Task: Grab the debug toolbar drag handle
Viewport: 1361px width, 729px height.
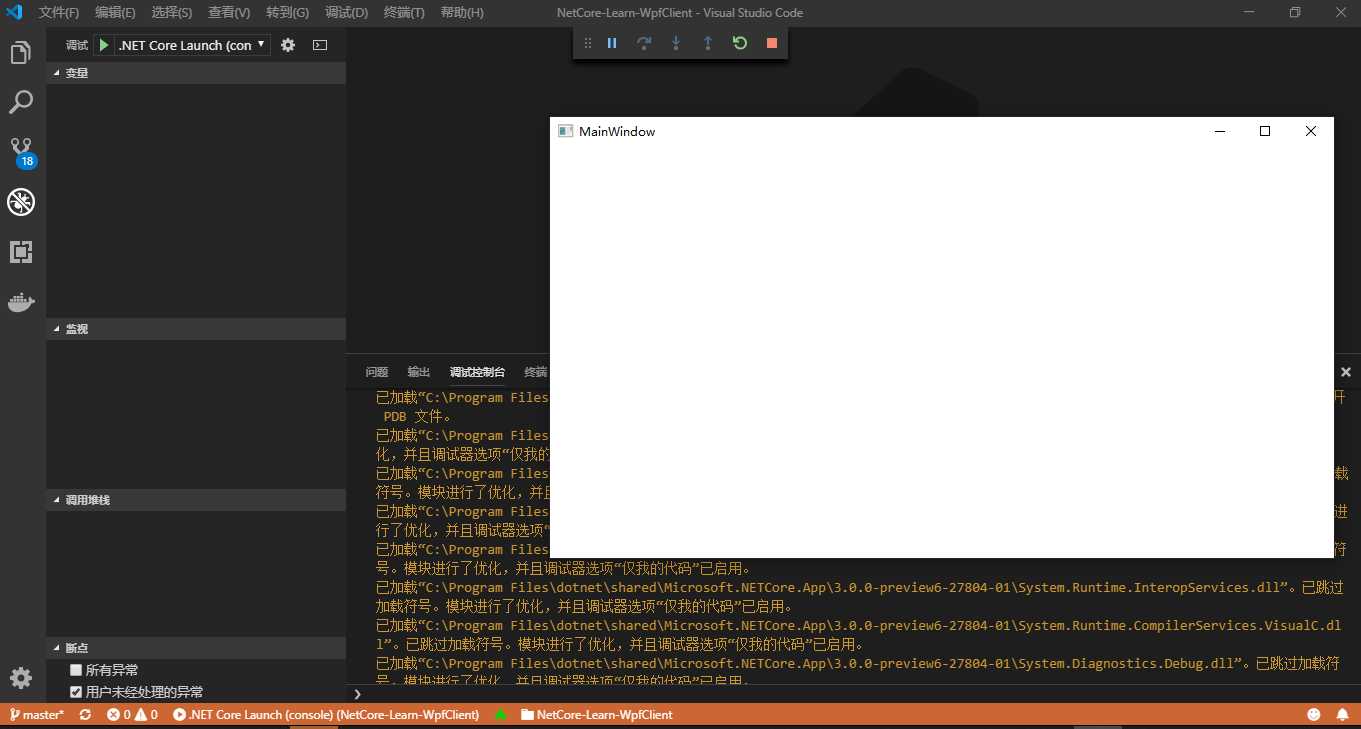Action: (x=588, y=43)
